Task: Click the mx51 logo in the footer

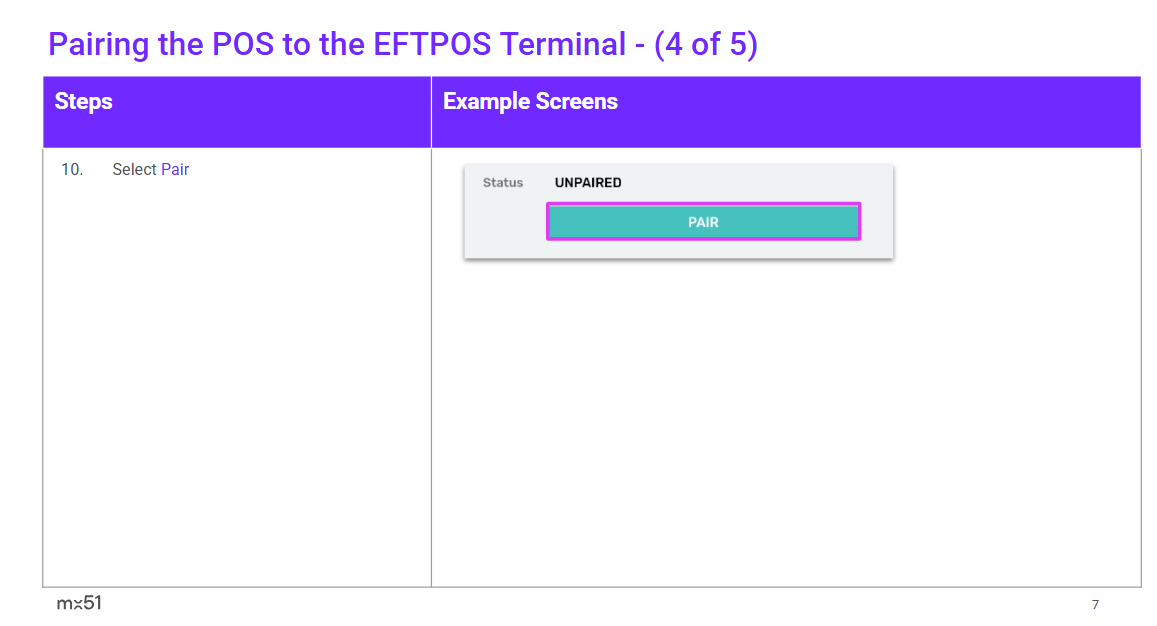Action: (x=79, y=603)
